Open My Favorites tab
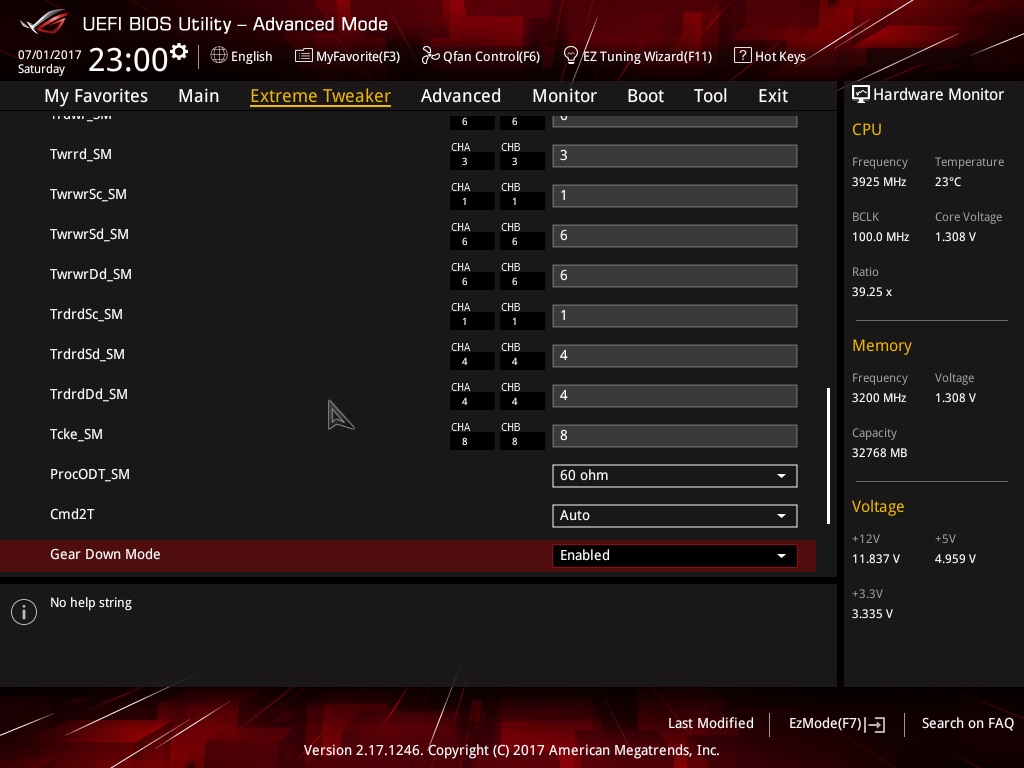This screenshot has height=768, width=1024. [x=96, y=96]
